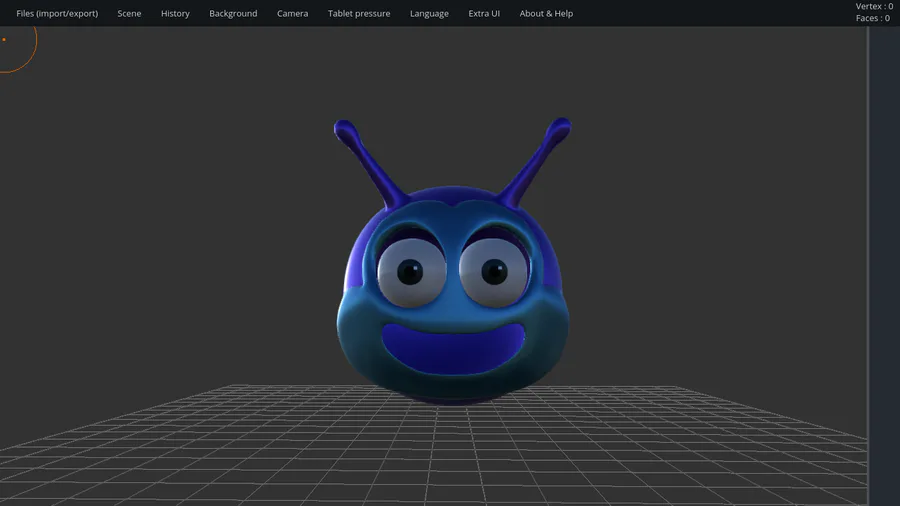Open the Extra UI menu
The image size is (900, 506).
pos(484,13)
